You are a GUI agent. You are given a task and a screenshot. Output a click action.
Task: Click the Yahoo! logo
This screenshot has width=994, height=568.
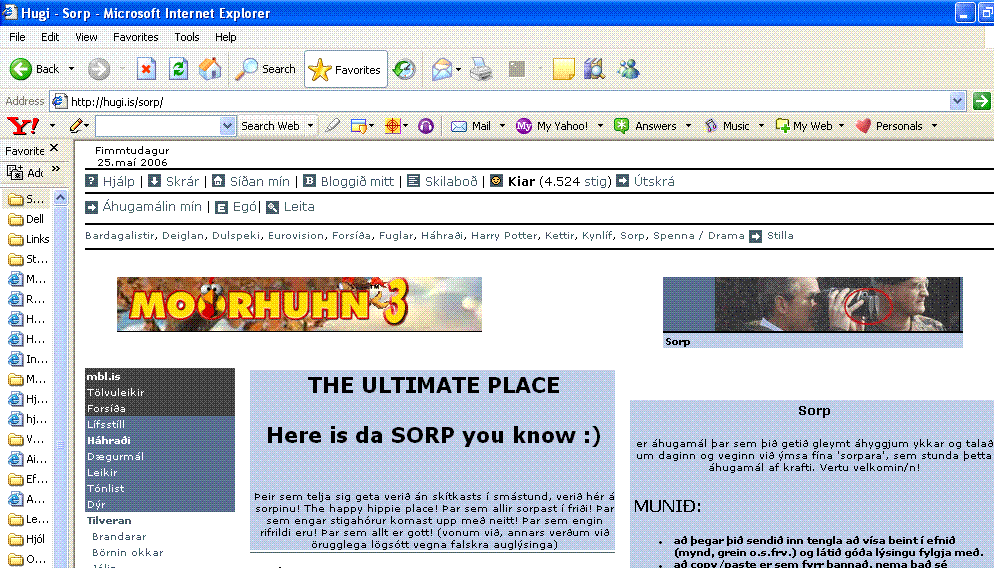click(x=23, y=126)
